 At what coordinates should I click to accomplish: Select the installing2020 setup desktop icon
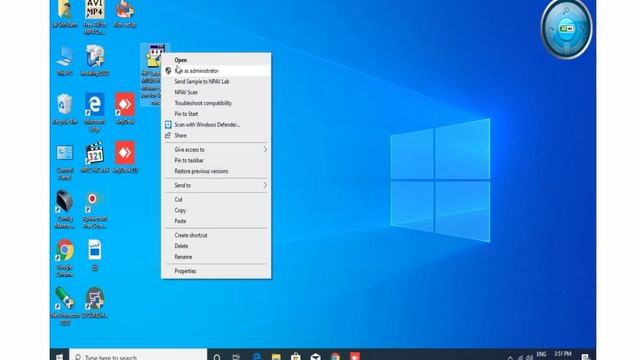[x=95, y=60]
